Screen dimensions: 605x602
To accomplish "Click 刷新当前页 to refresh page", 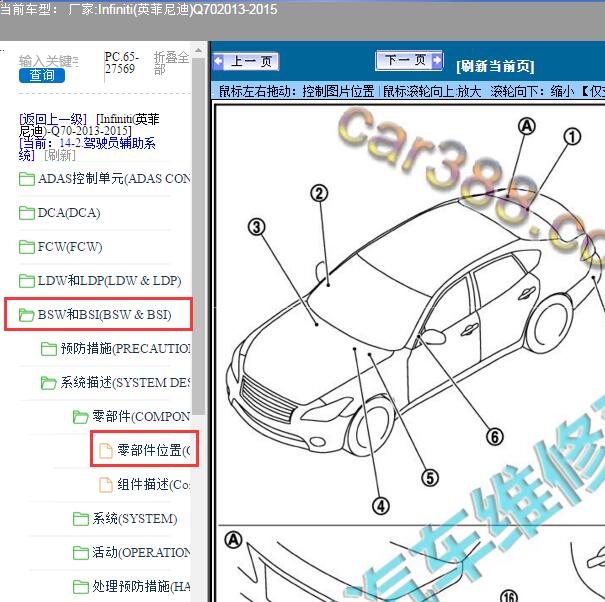I will 495,66.
